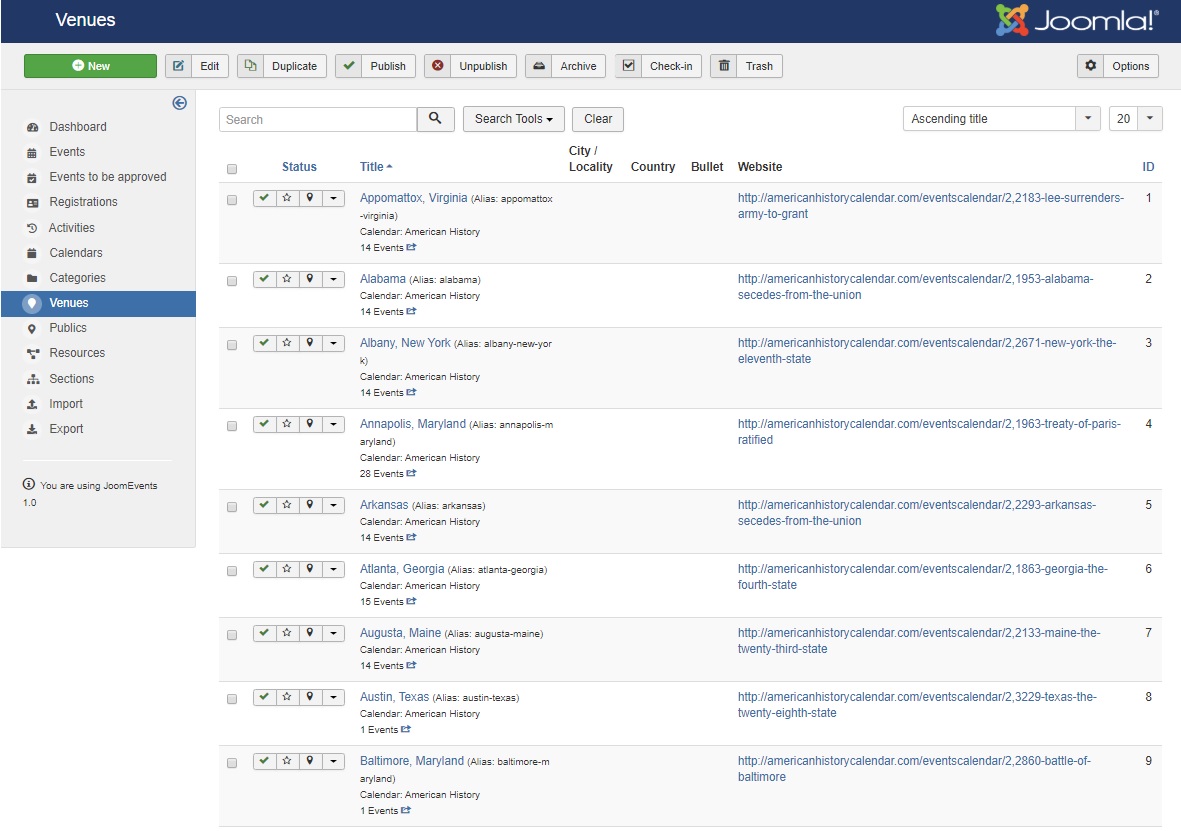
Task: Sort the list by ID column
Action: tap(1148, 167)
